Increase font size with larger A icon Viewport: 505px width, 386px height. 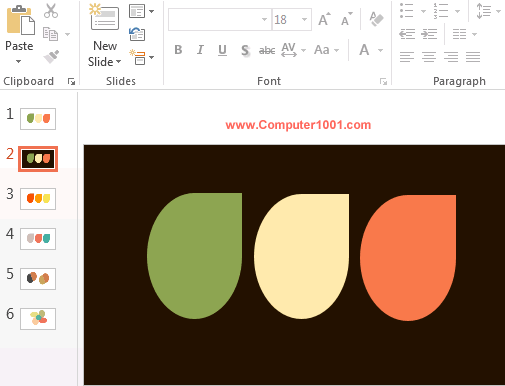[324, 19]
